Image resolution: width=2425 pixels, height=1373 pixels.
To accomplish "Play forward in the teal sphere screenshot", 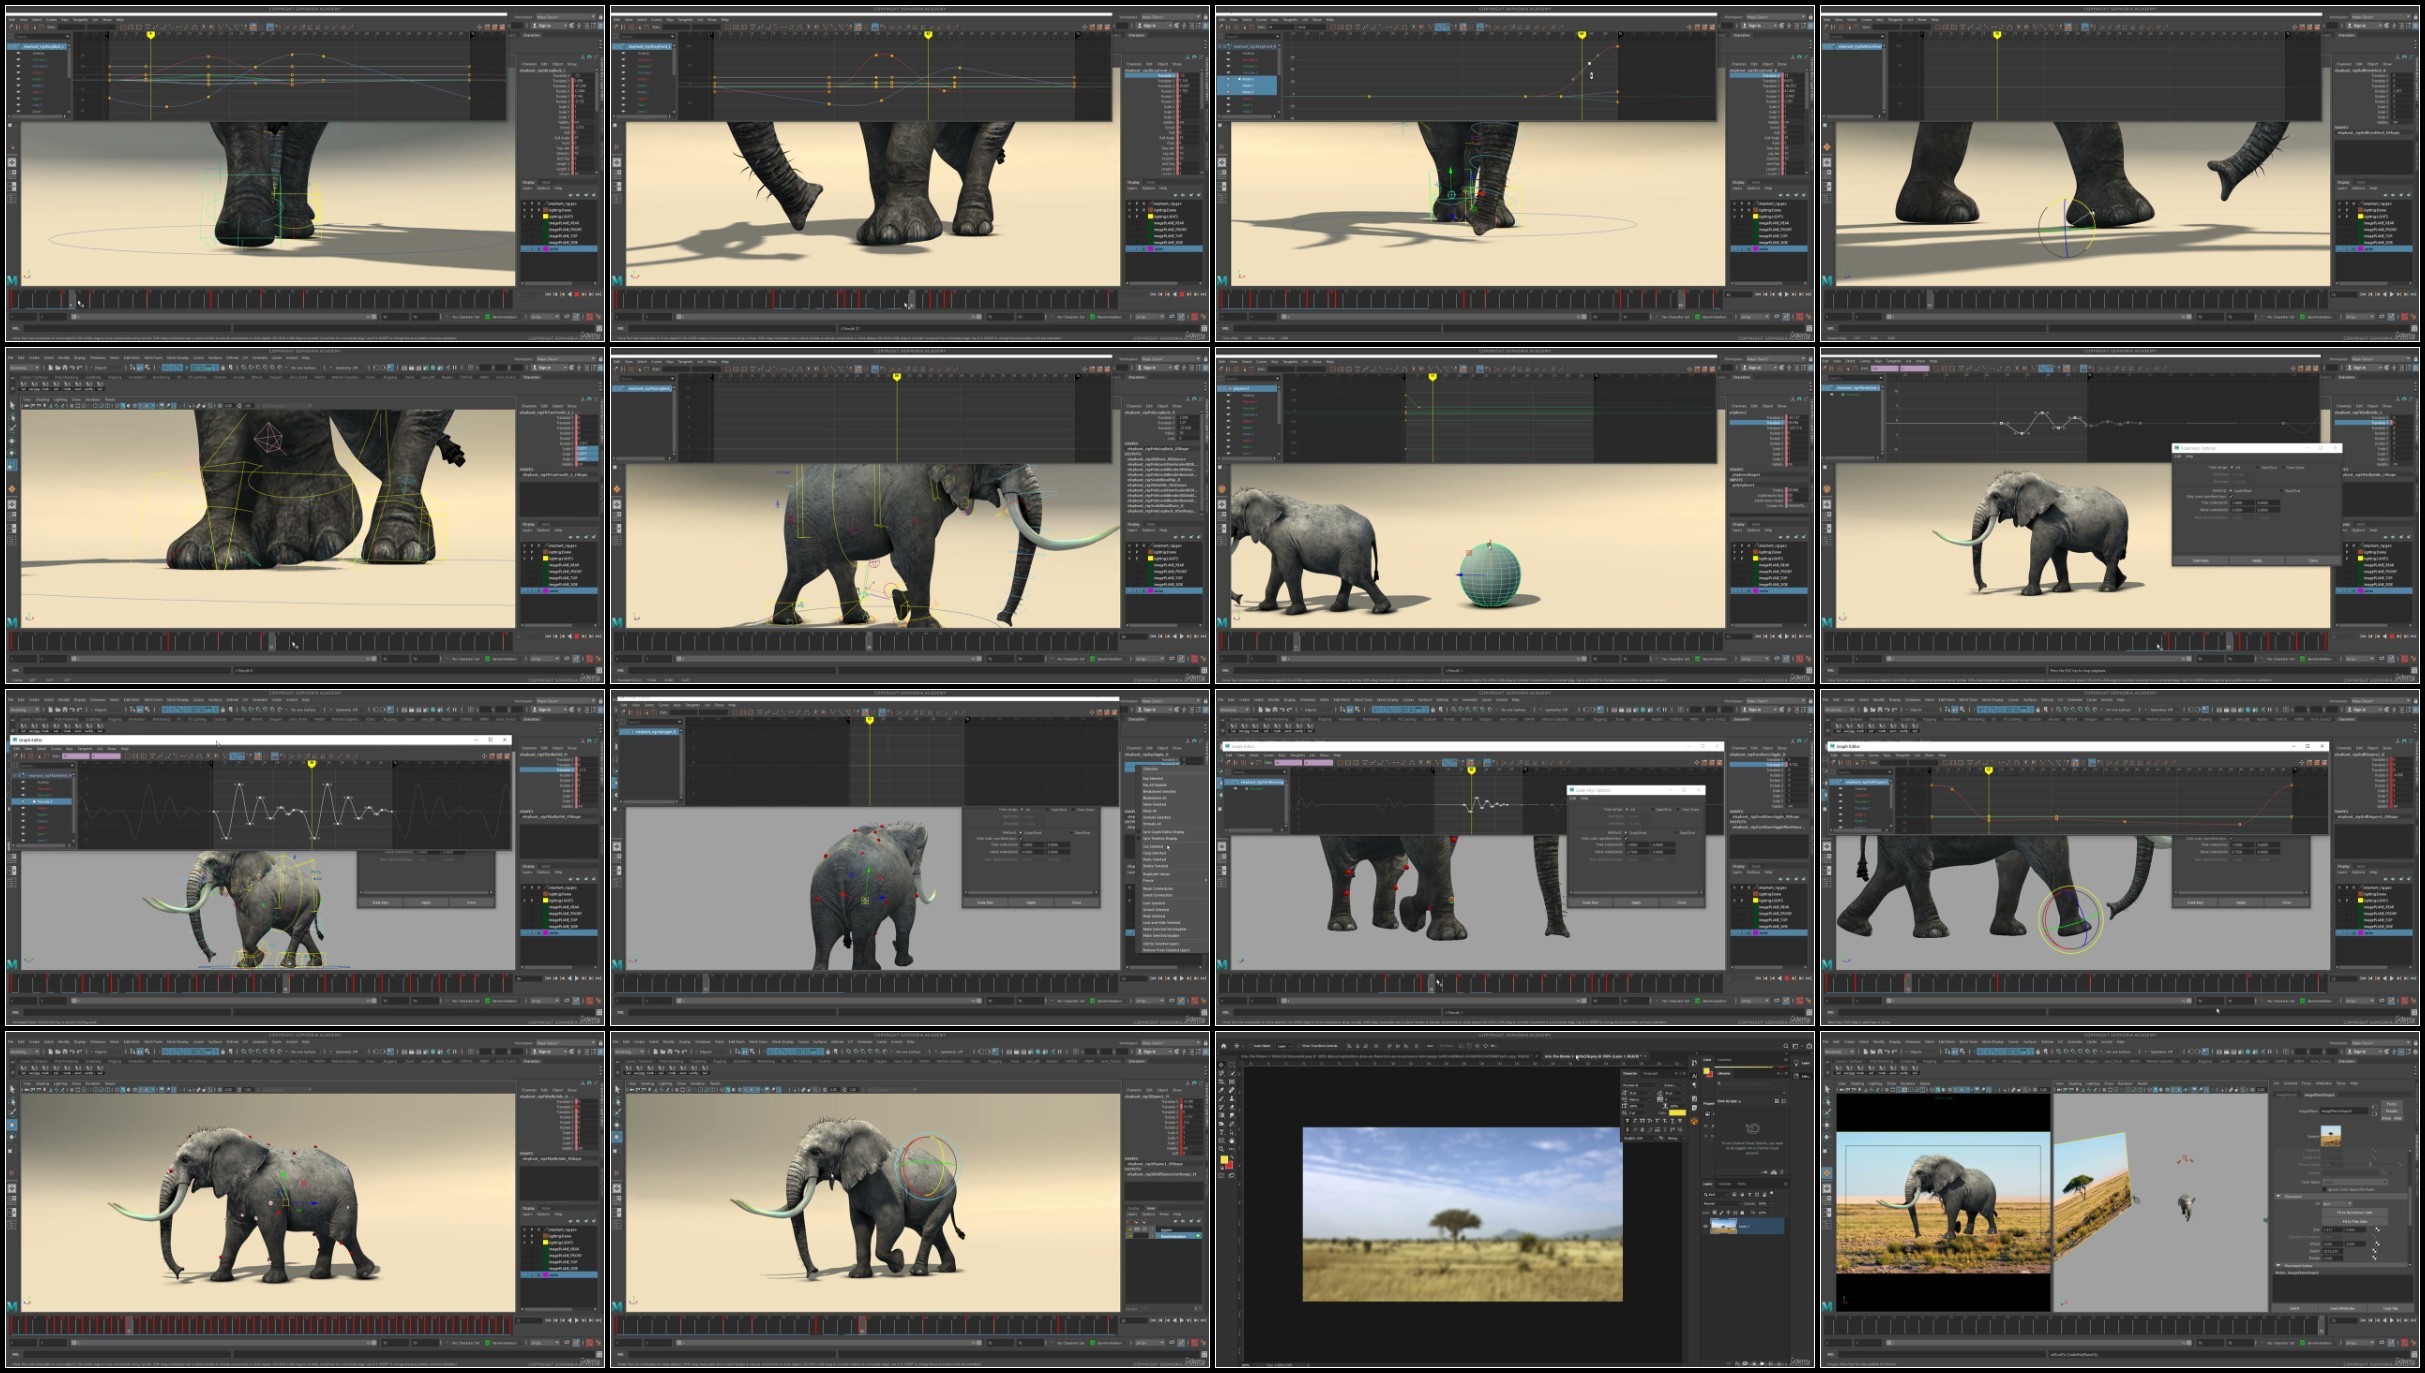I will pyautogui.click(x=1787, y=636).
